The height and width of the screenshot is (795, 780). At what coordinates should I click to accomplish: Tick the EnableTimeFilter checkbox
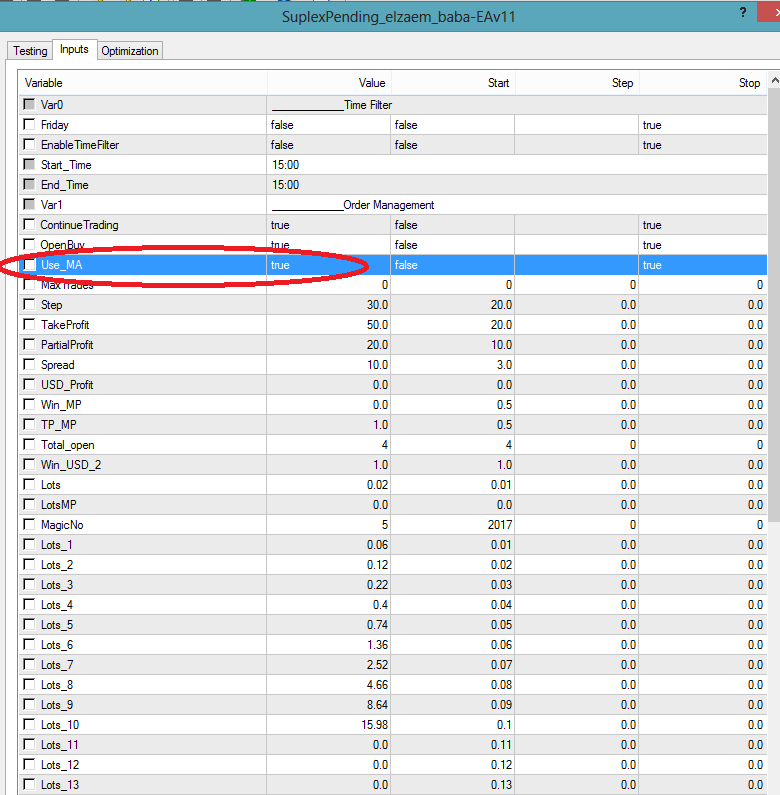point(29,145)
